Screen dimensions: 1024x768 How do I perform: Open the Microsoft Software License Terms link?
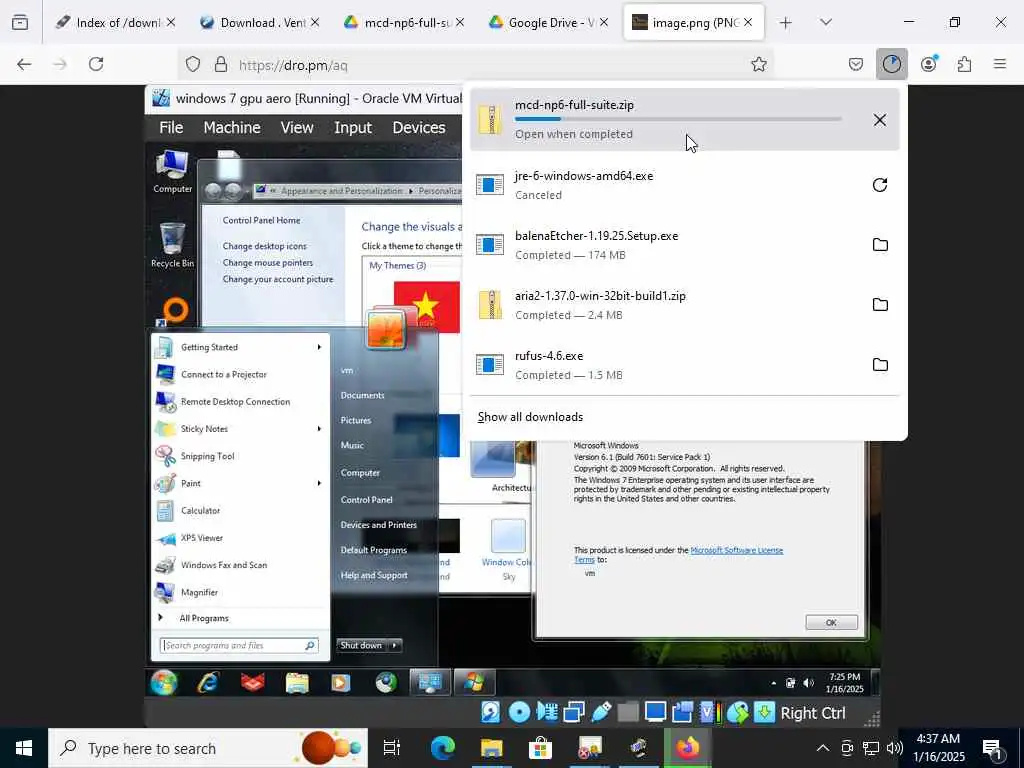736,551
